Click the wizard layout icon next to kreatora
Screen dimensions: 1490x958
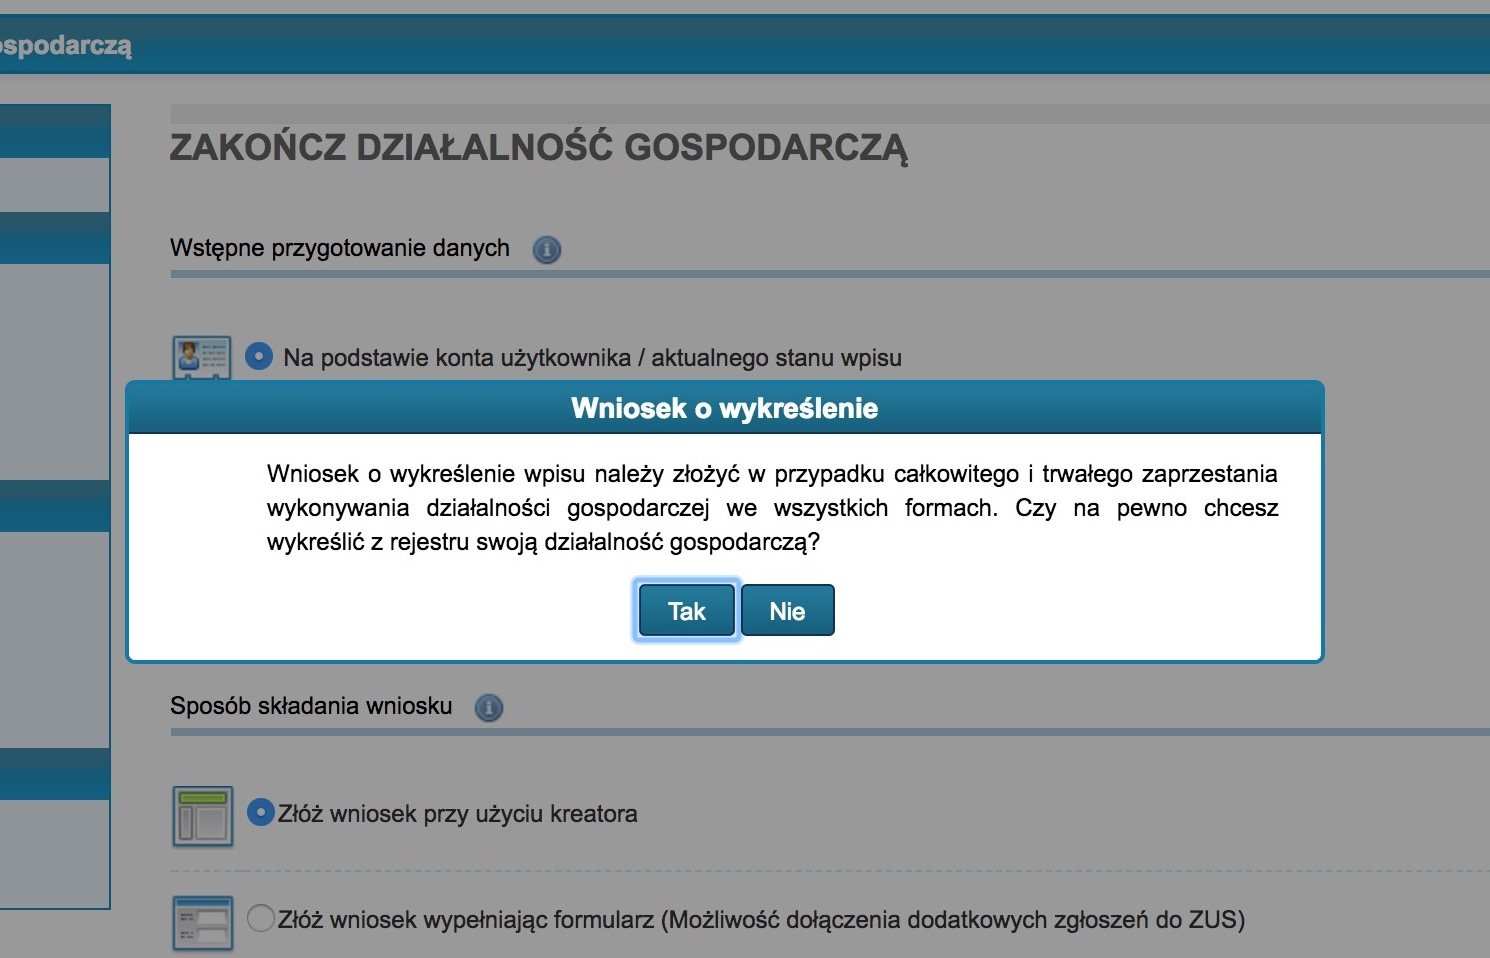click(202, 816)
